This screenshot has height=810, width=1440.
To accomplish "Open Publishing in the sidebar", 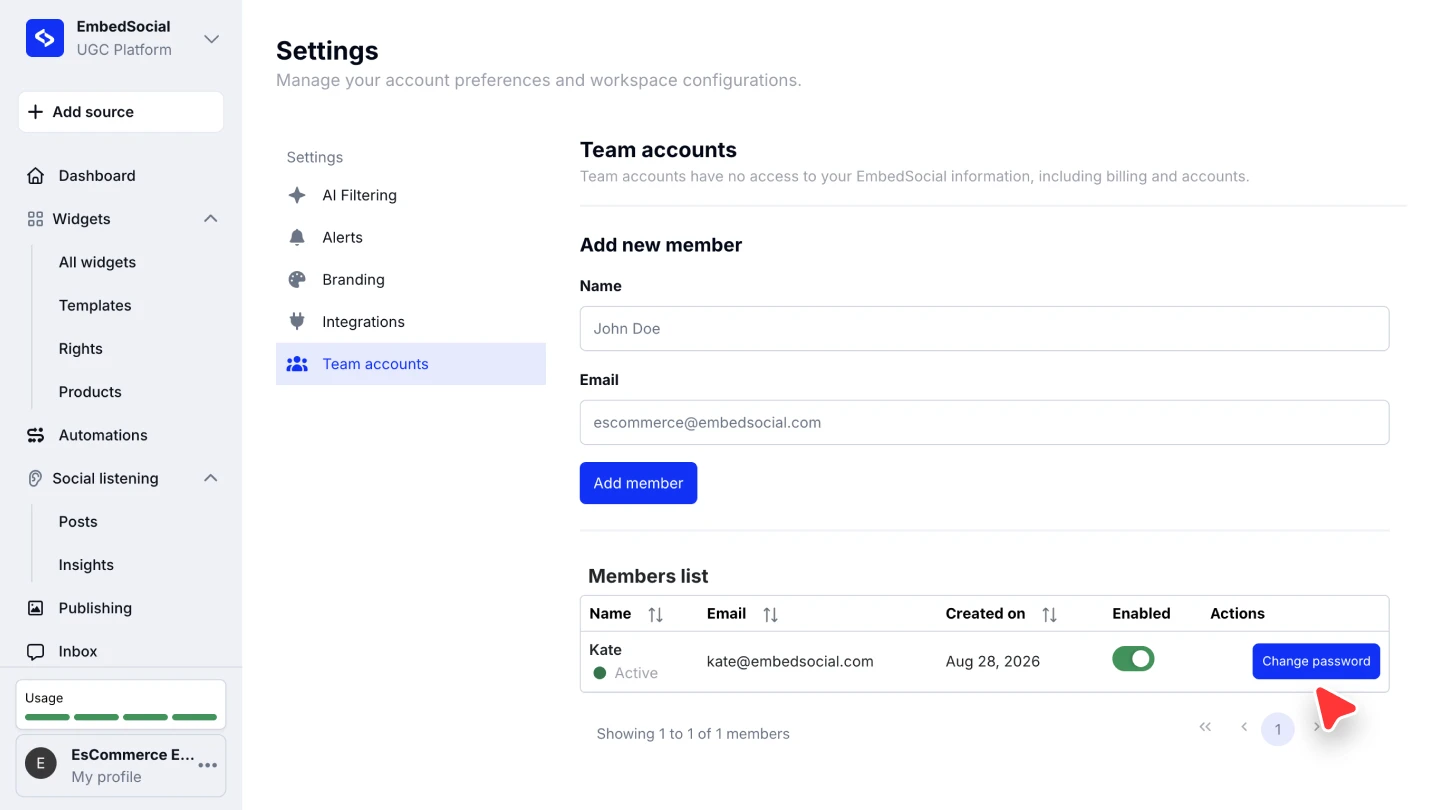I will click(x=95, y=608).
